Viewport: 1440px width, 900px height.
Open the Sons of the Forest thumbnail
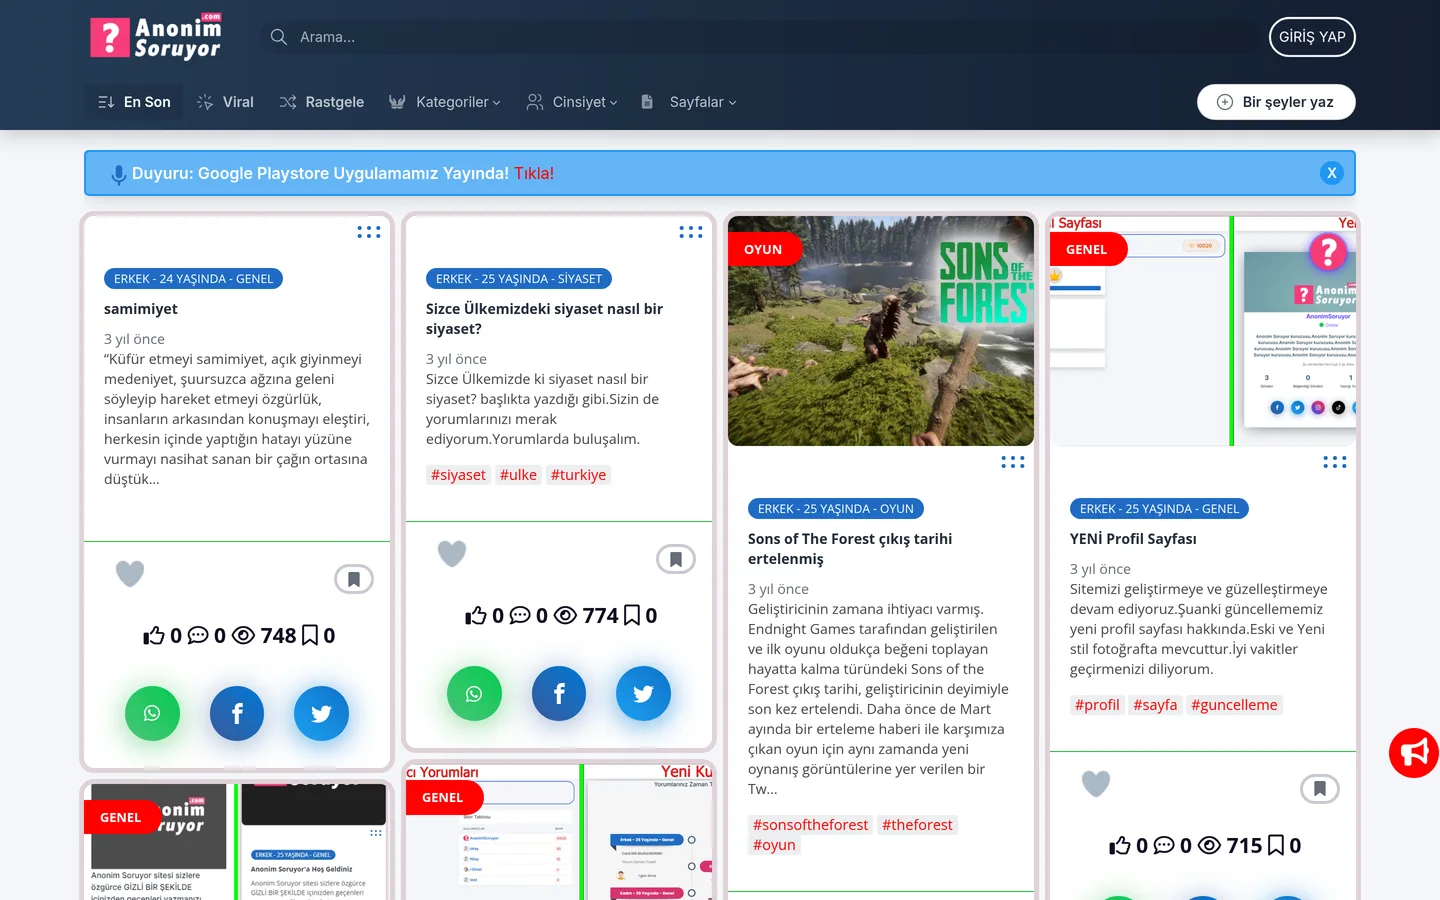tap(881, 331)
